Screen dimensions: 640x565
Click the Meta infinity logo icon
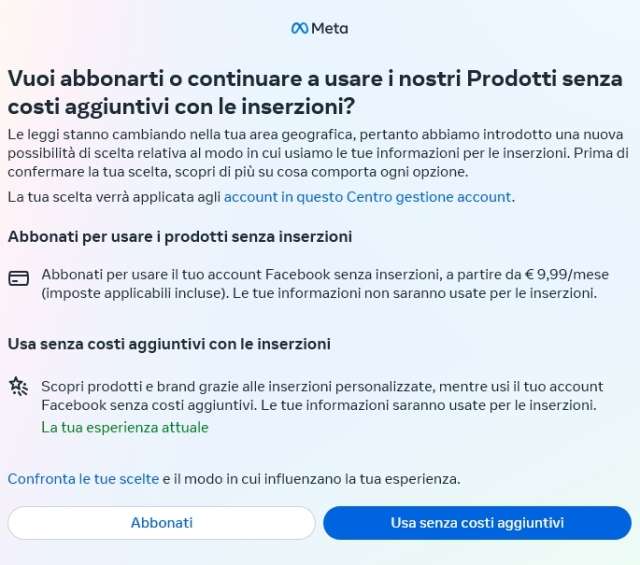tap(299, 28)
